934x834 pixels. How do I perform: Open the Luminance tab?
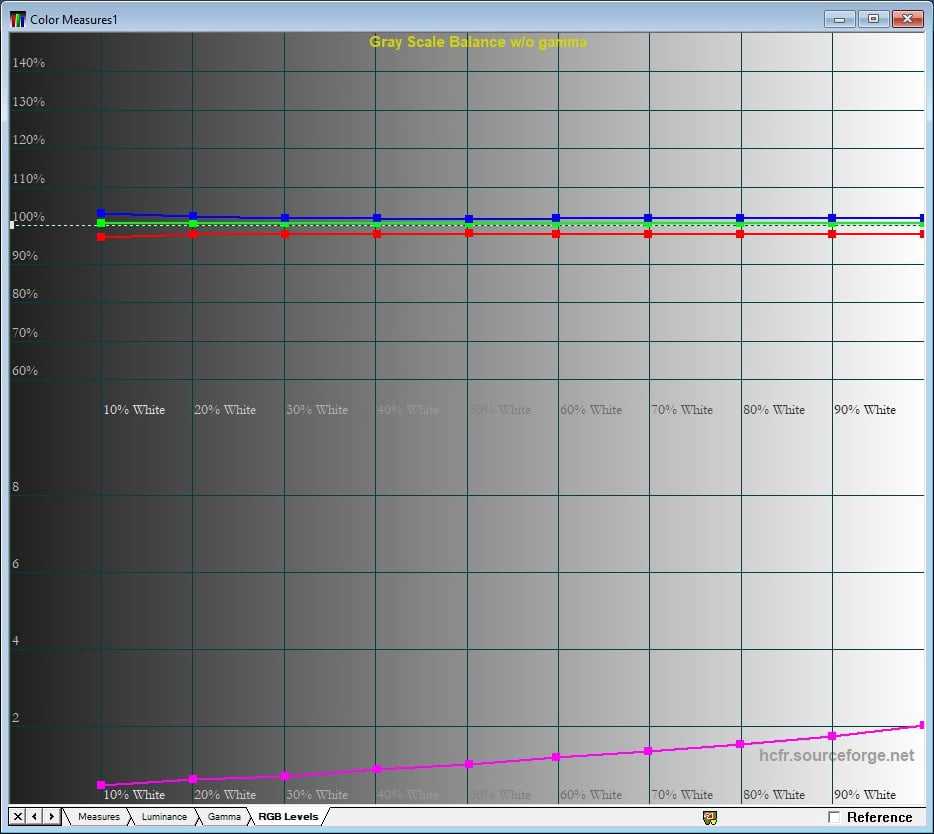163,817
